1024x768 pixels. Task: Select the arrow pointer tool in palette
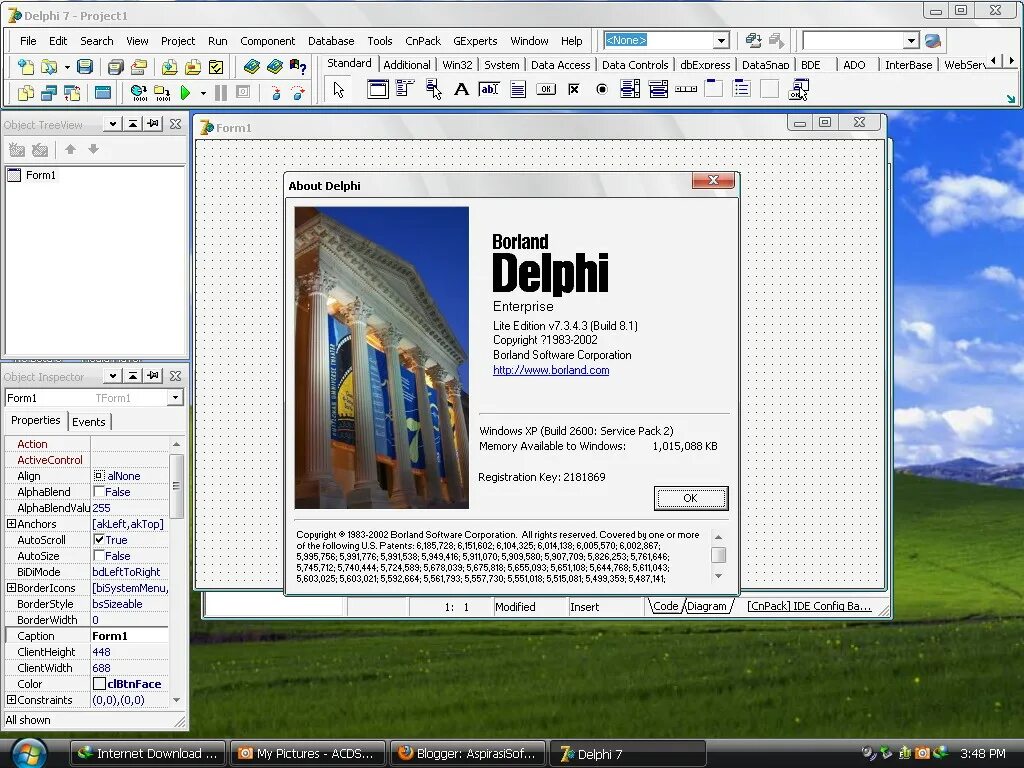[338, 89]
